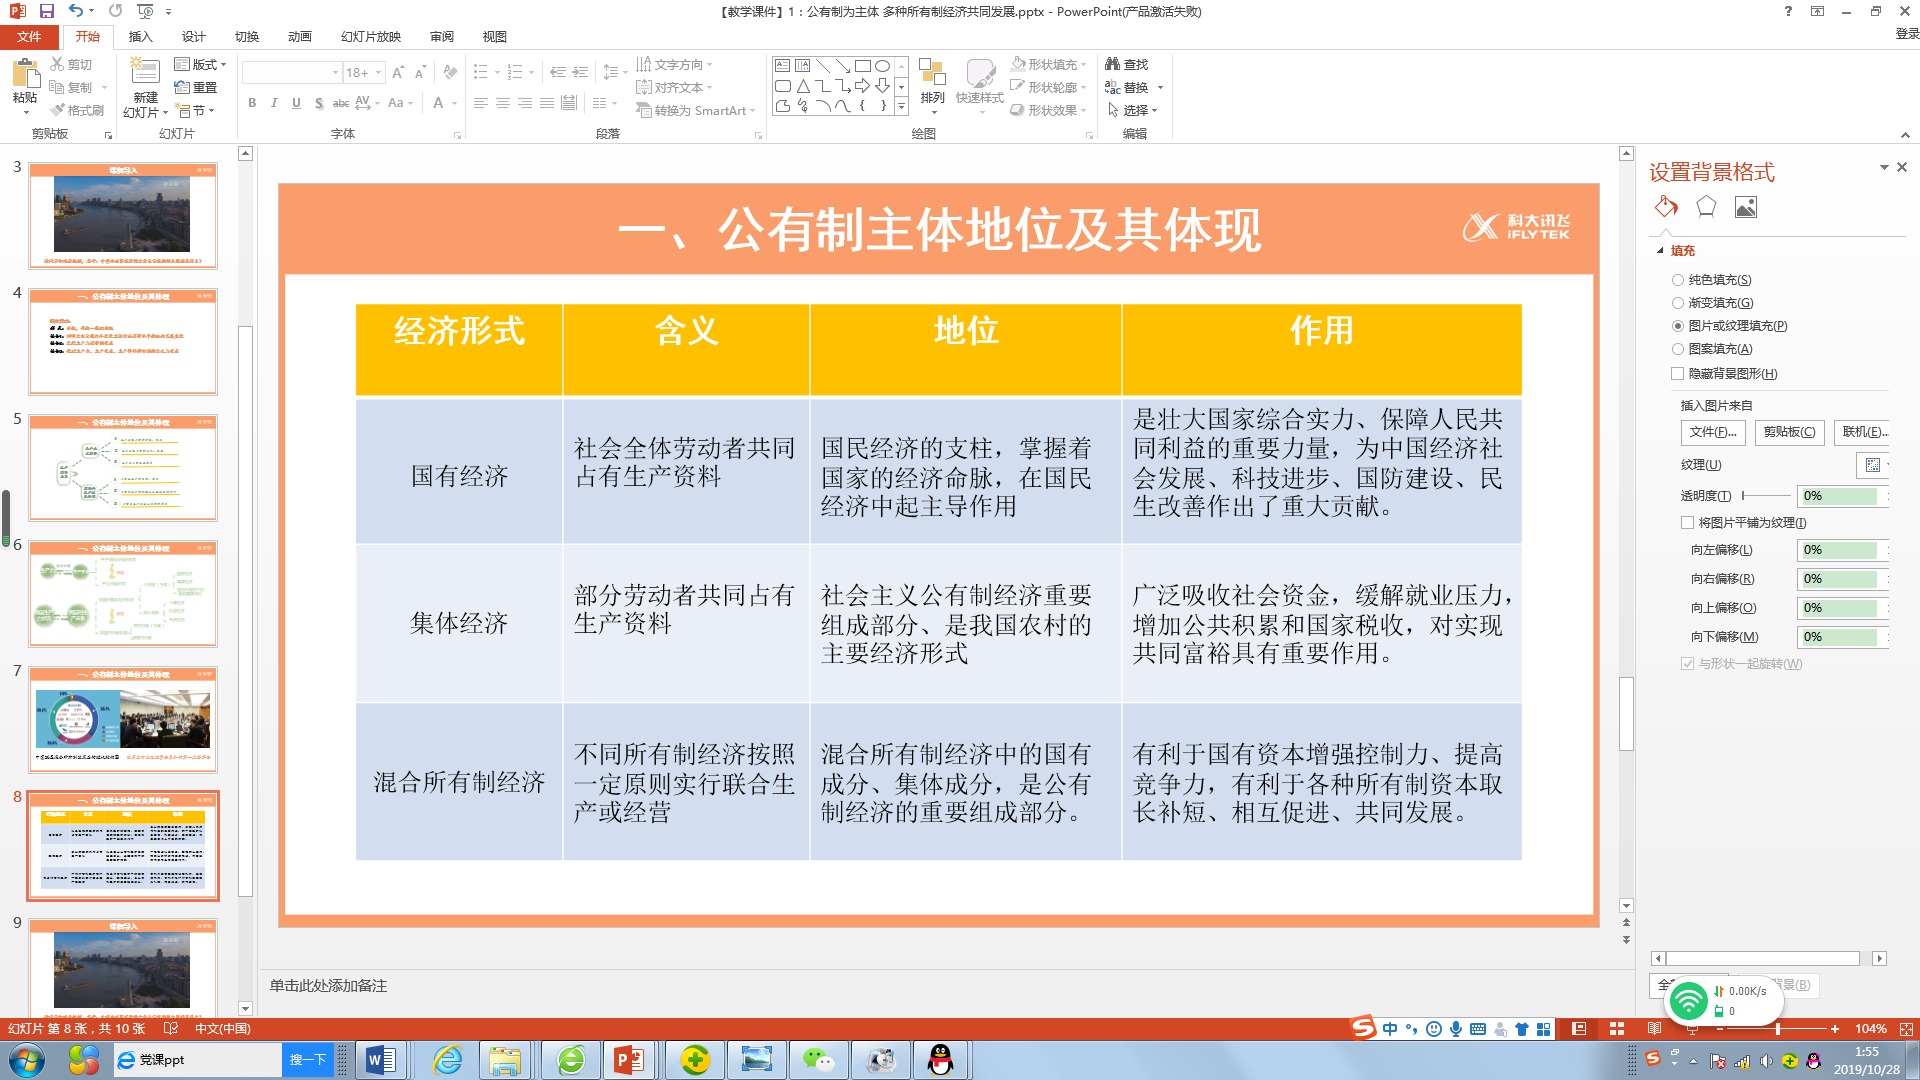Open the Texture (纹理) dropdown
1920x1080 pixels.
tap(1874, 465)
